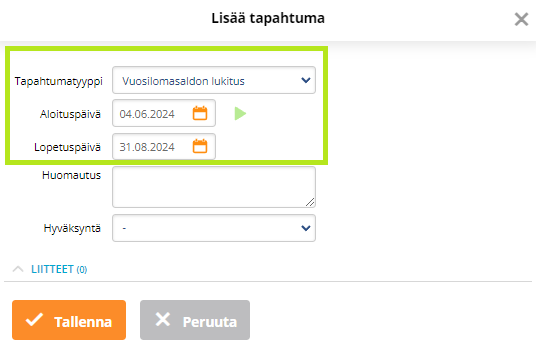Click the X icon on Peruuta

pos(162,320)
